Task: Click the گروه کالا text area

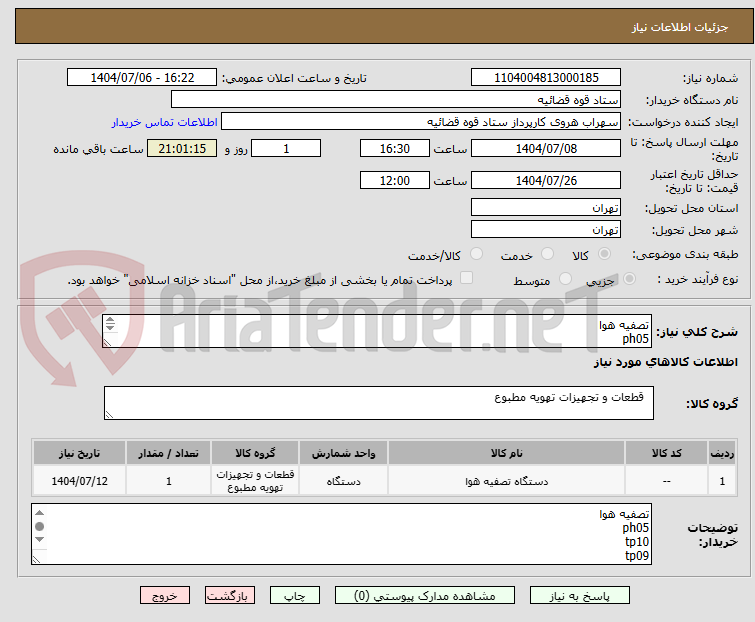Action: pos(379,403)
